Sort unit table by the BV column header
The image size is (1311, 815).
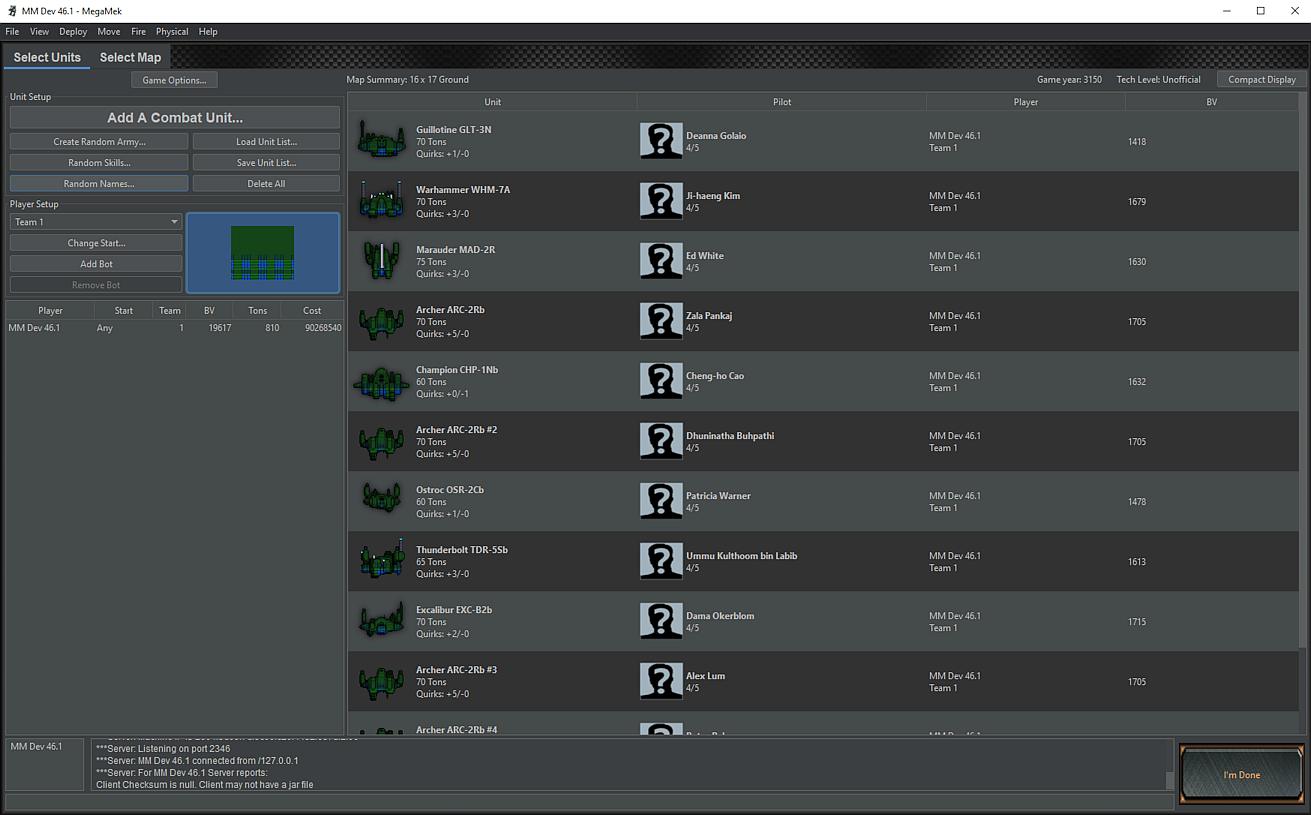coord(1211,102)
